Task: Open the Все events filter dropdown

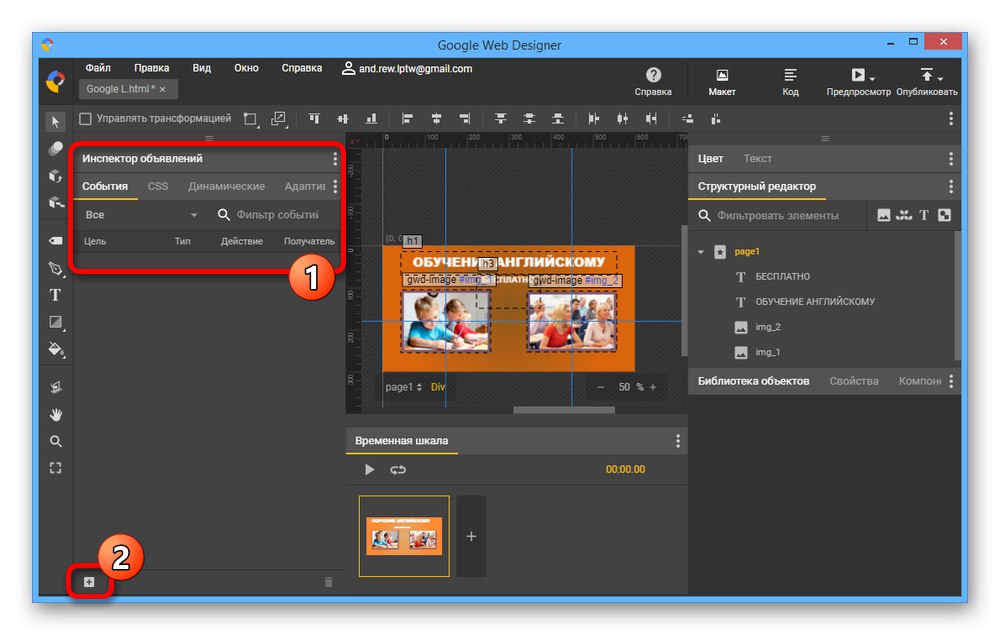Action: 140,215
